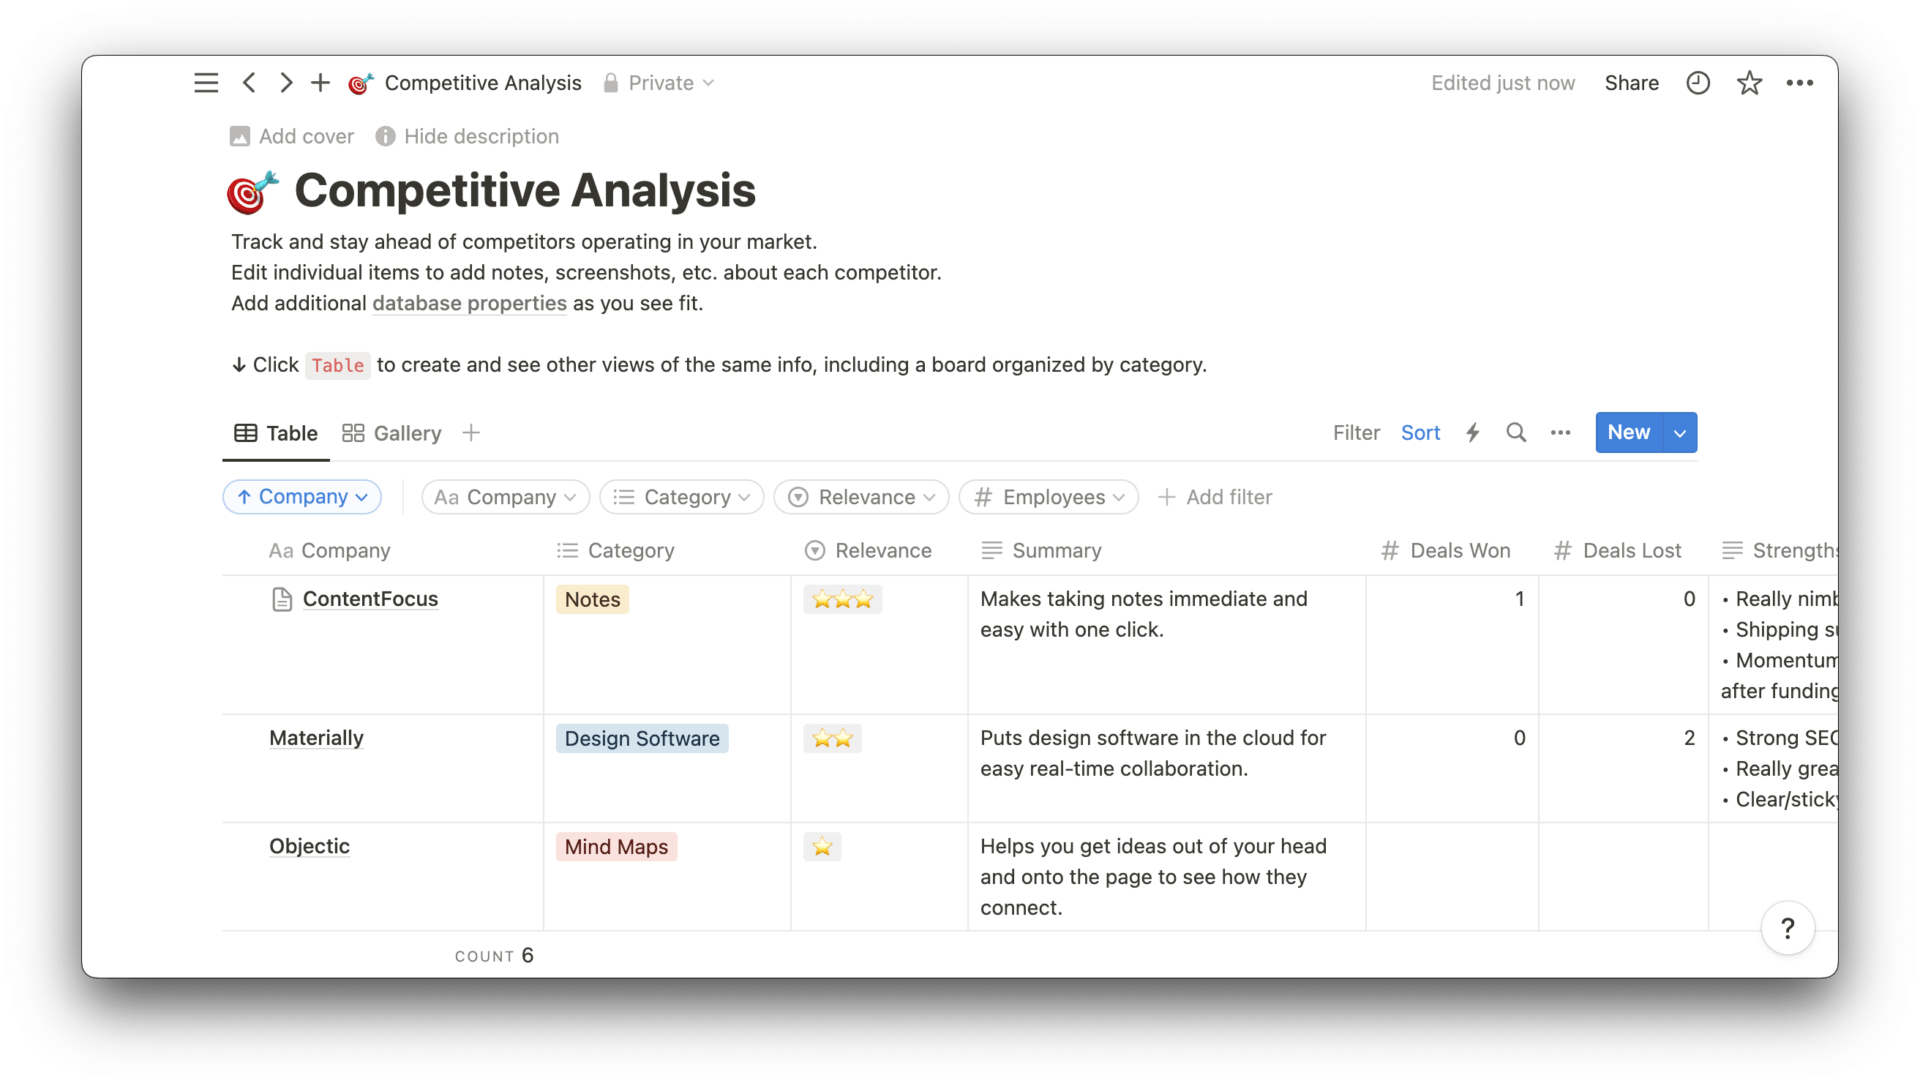Click the search icon in toolbar

pos(1515,432)
